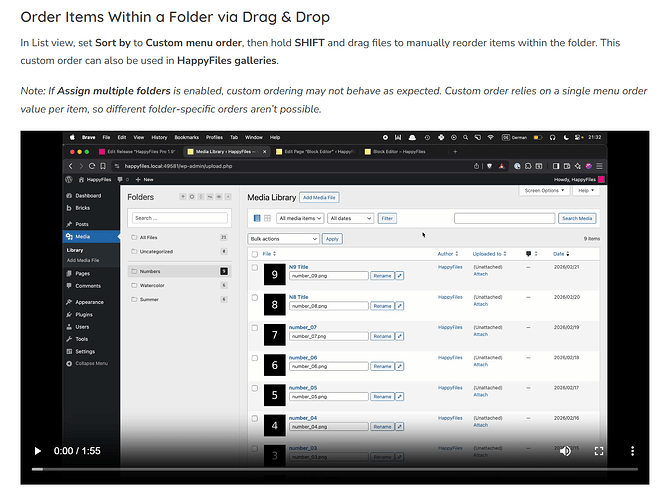The image size is (669, 500).
Task: Check the N8 Title row checkbox
Action: [x=255, y=297]
